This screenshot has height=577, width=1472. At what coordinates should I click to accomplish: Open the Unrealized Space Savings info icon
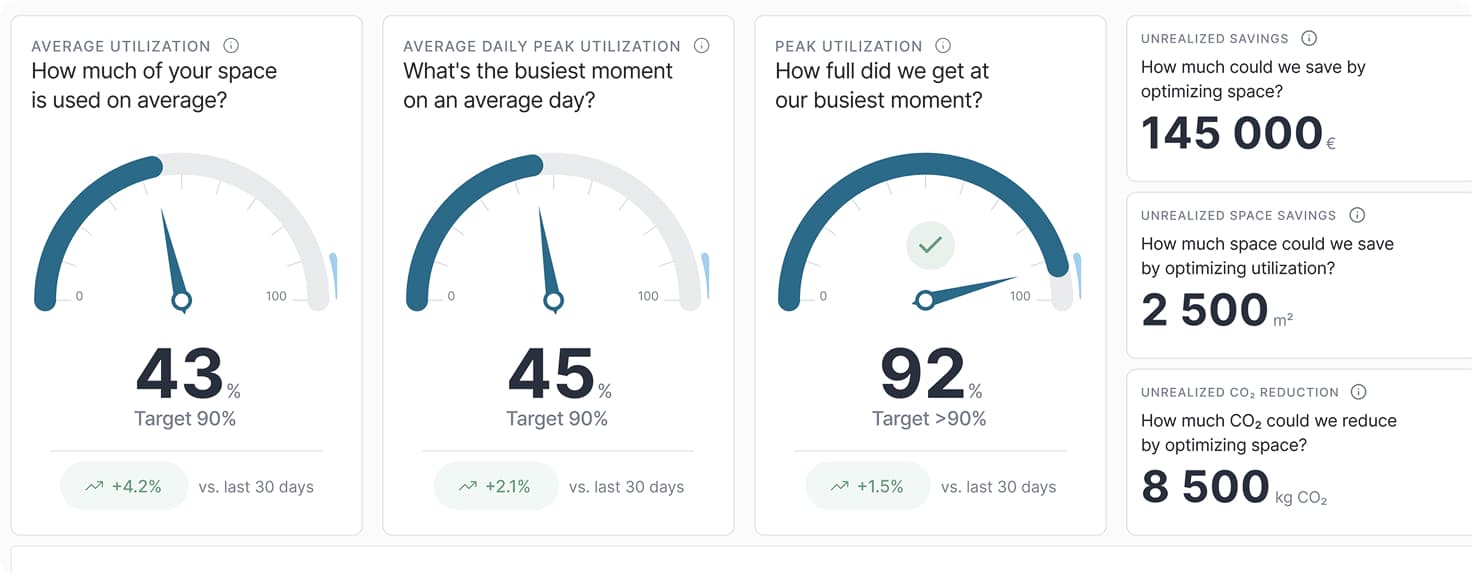coord(1357,215)
